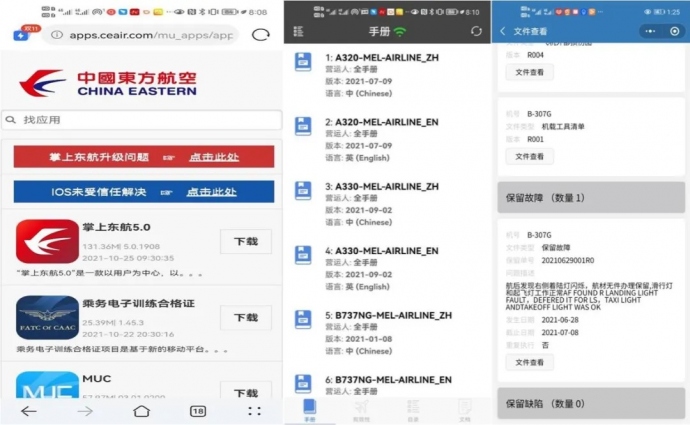Viewport: 690px width, 425px height.
Task: Open the list menu icon beside 手册
Action: [298, 31]
